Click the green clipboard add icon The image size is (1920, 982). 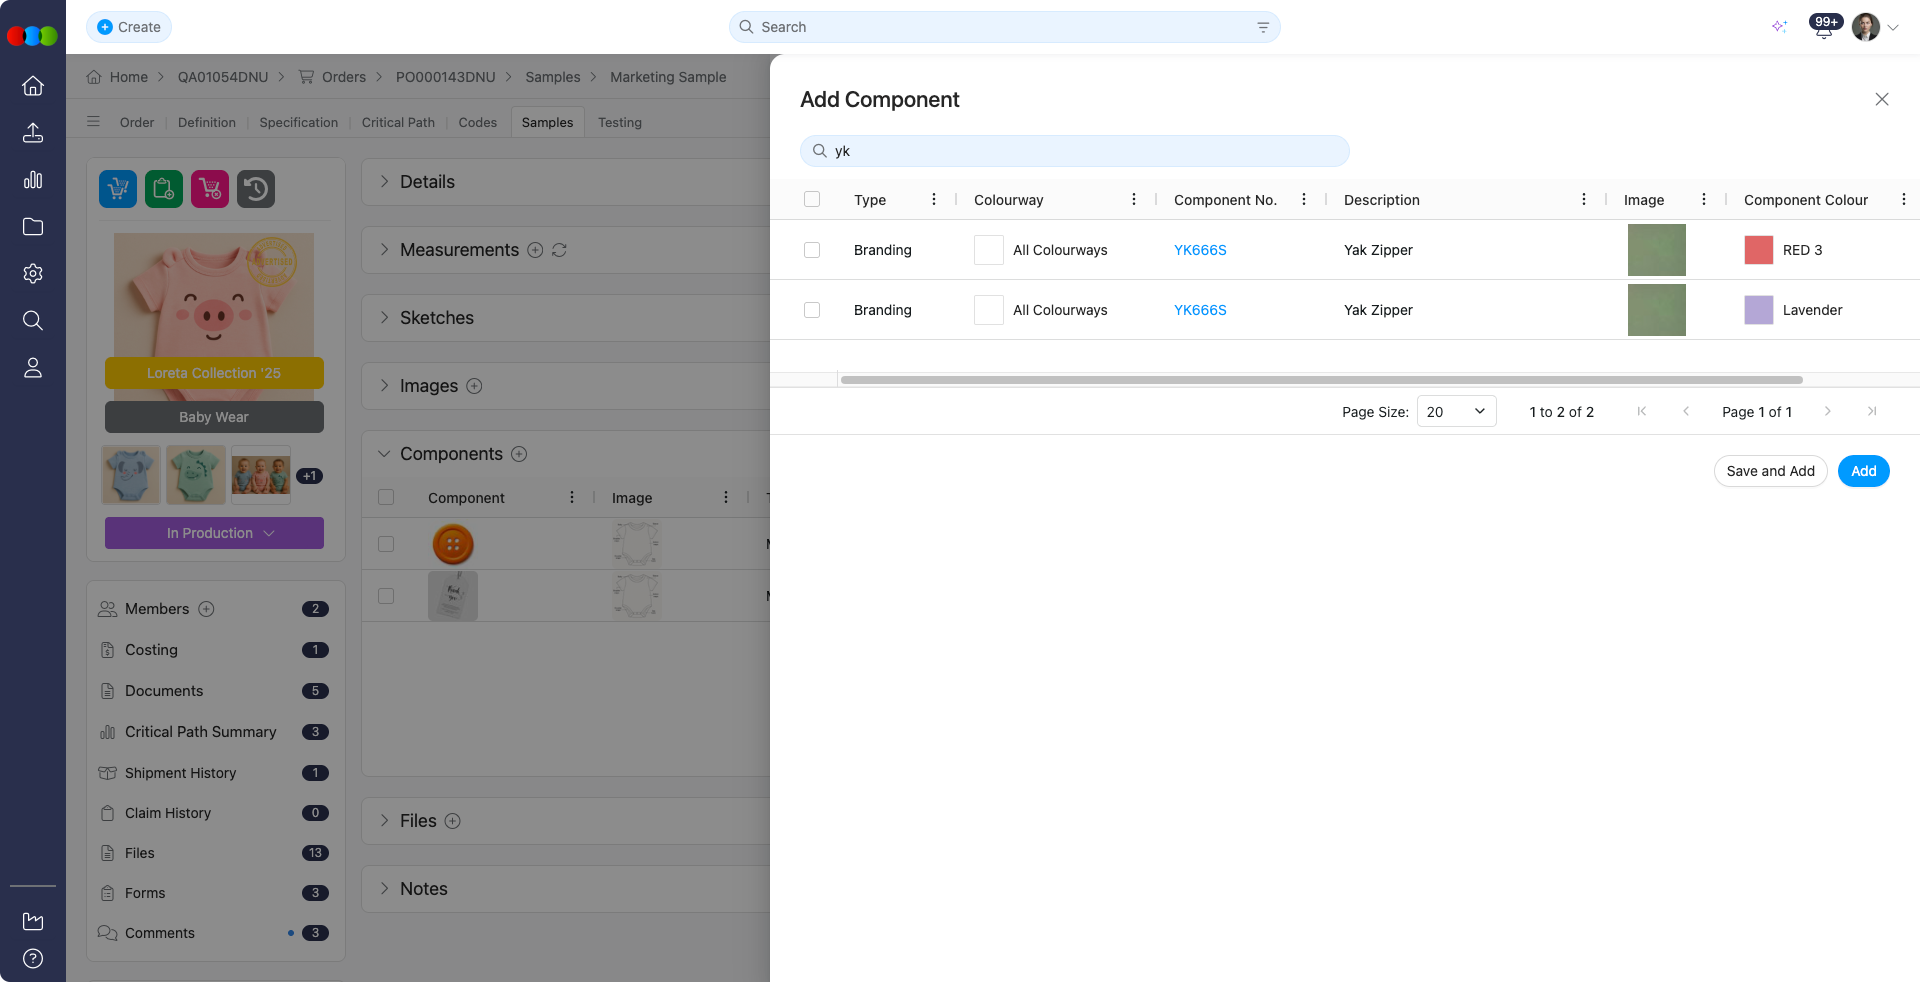[163, 189]
